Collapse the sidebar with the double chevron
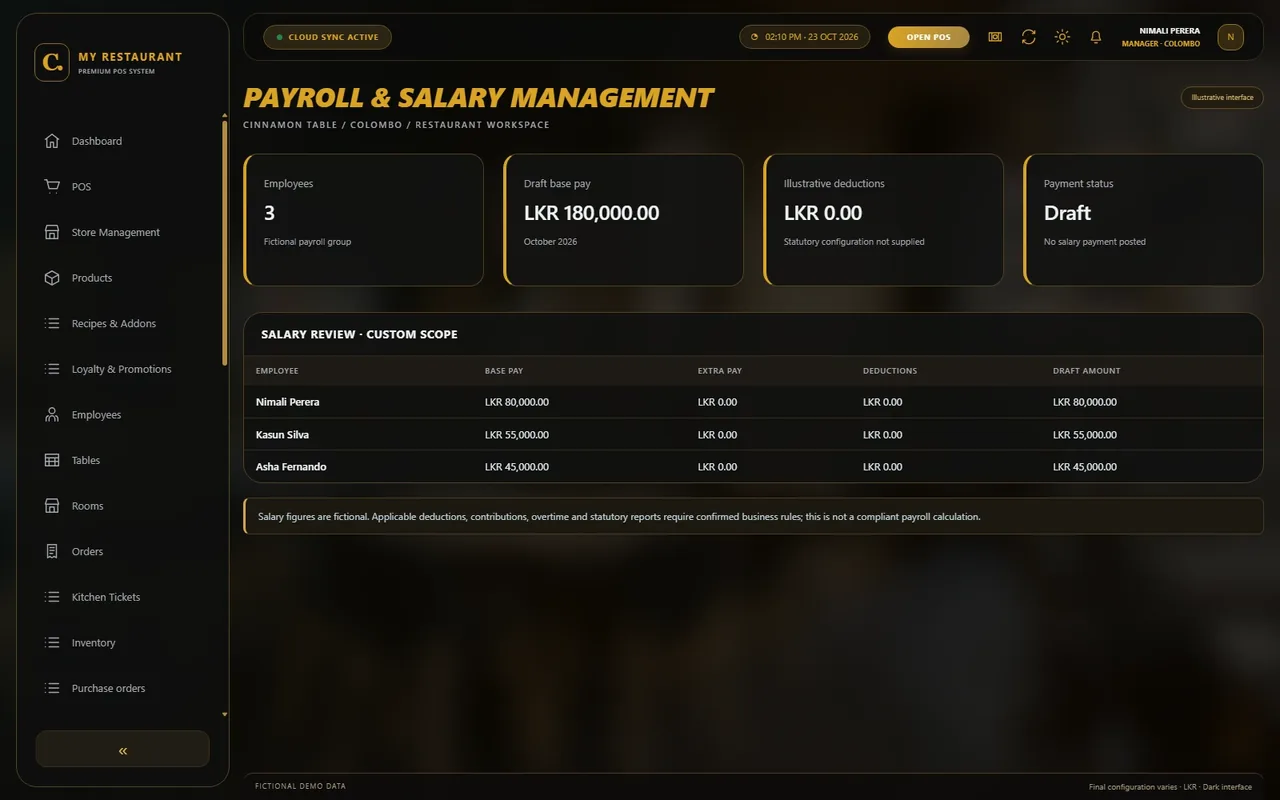The image size is (1280, 800). coord(123,750)
